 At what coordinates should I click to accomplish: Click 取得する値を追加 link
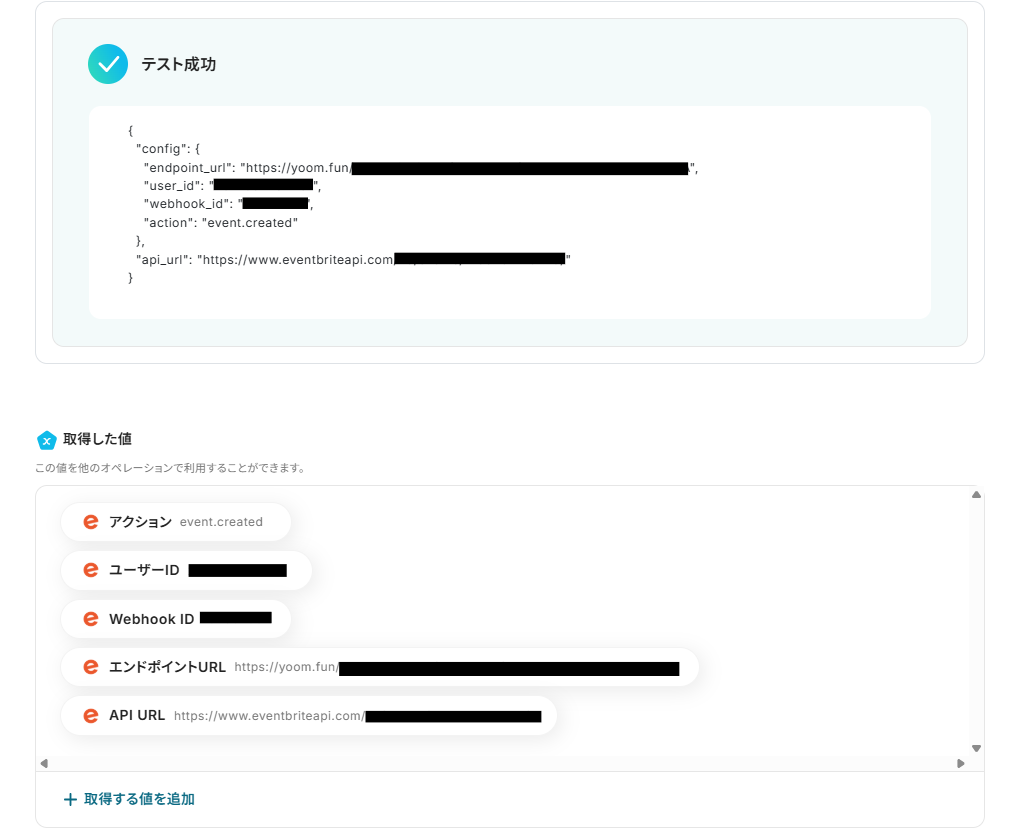point(129,799)
